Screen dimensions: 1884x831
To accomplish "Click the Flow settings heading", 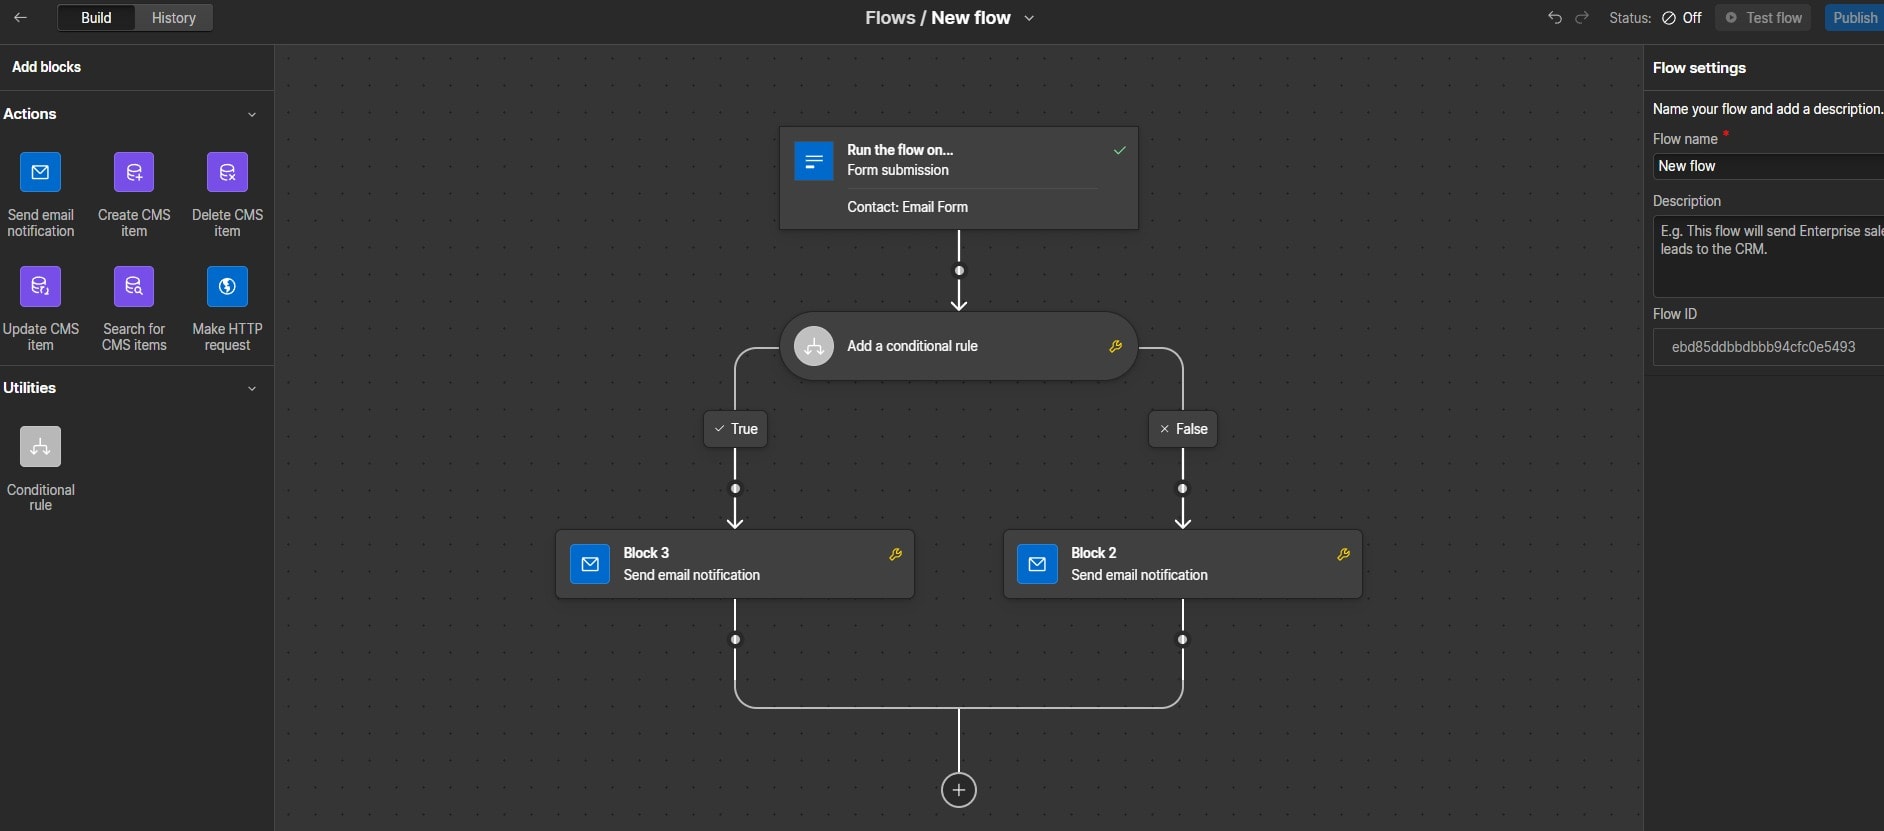I will tap(1699, 68).
